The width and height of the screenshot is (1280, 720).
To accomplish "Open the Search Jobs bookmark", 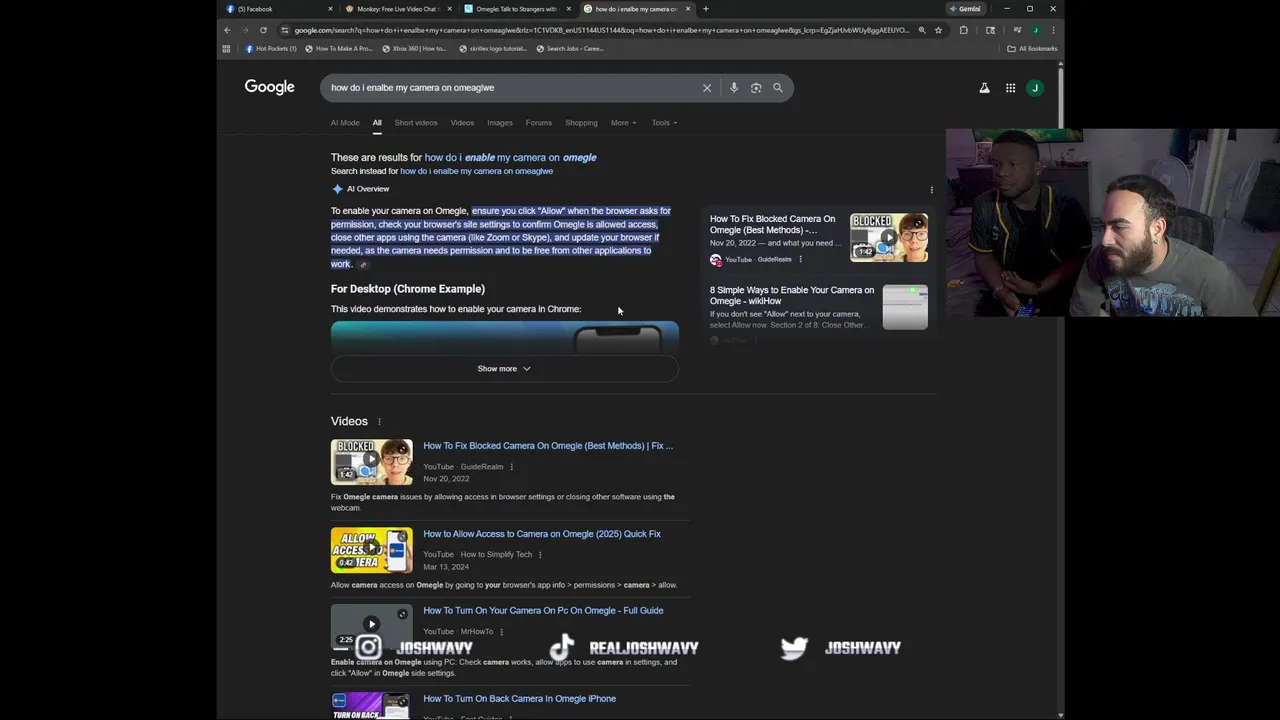I will [x=570, y=48].
